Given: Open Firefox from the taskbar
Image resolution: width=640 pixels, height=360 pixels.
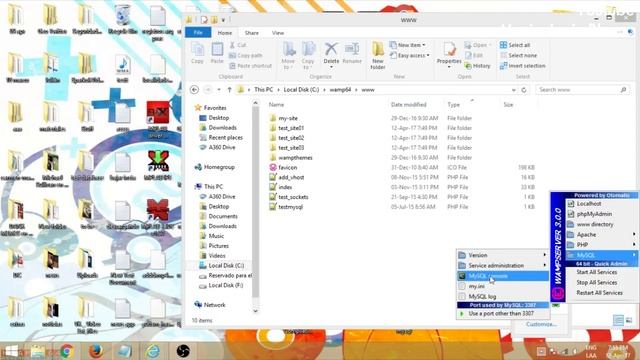Looking at the screenshot, I should [x=96, y=351].
